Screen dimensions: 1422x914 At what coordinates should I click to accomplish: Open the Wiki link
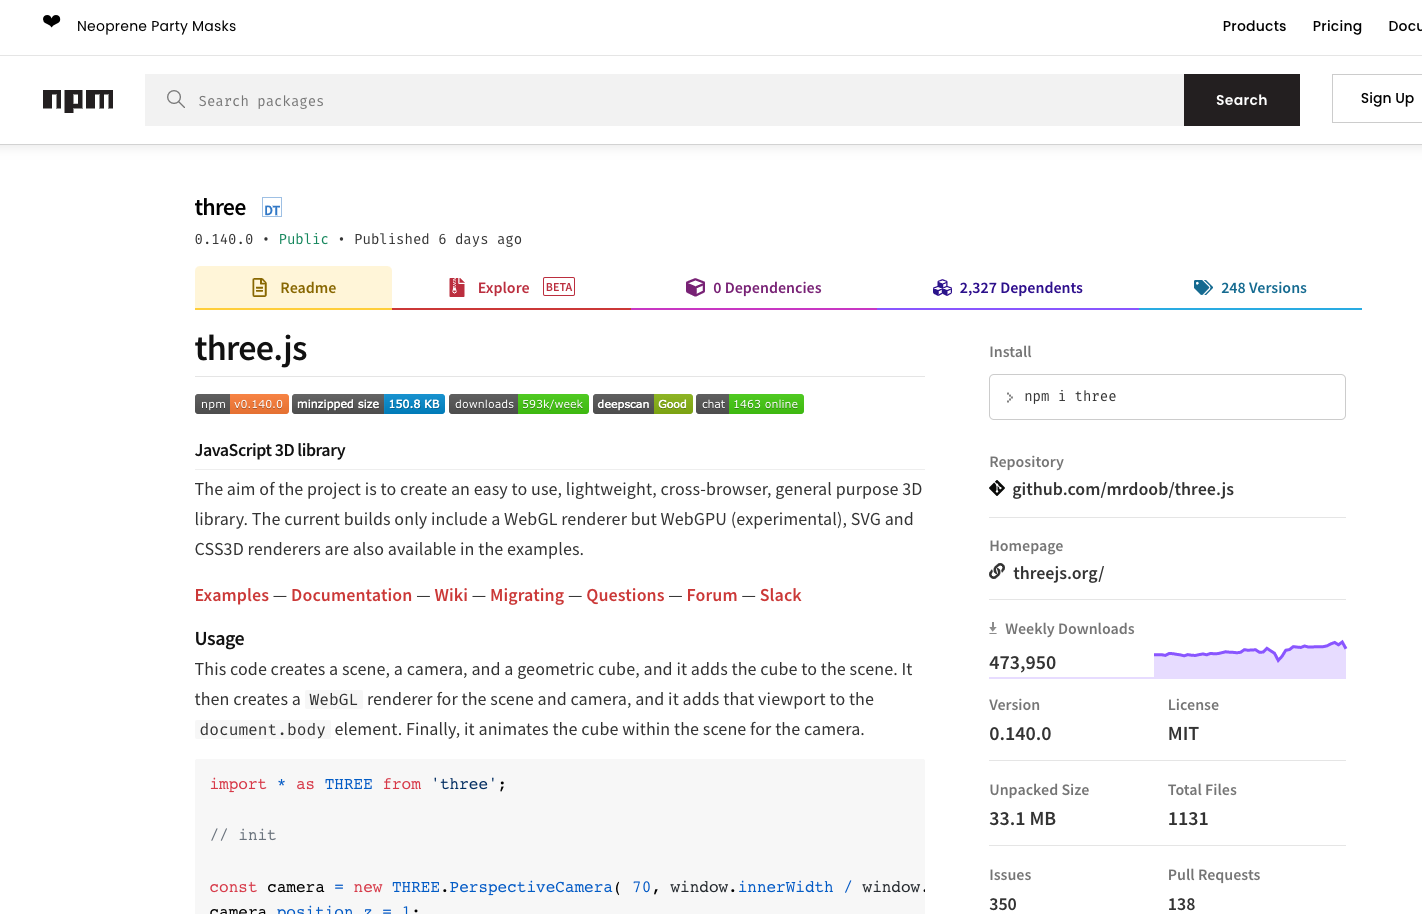tap(451, 595)
